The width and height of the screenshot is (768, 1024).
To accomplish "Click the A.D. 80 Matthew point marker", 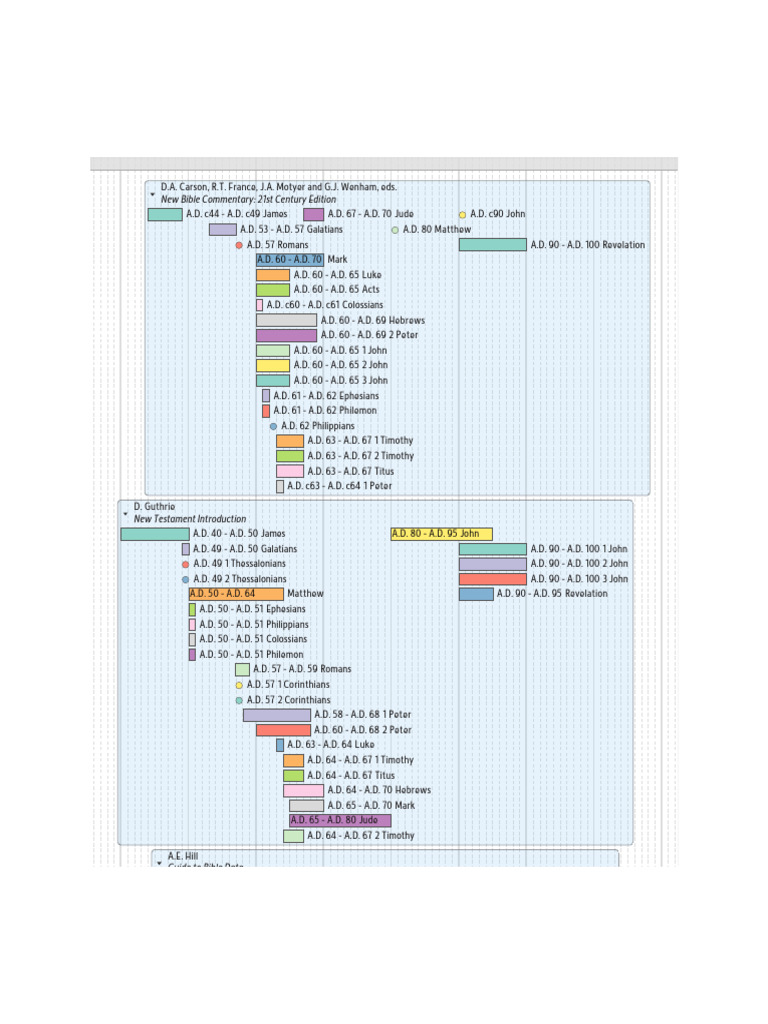I will click(x=395, y=230).
